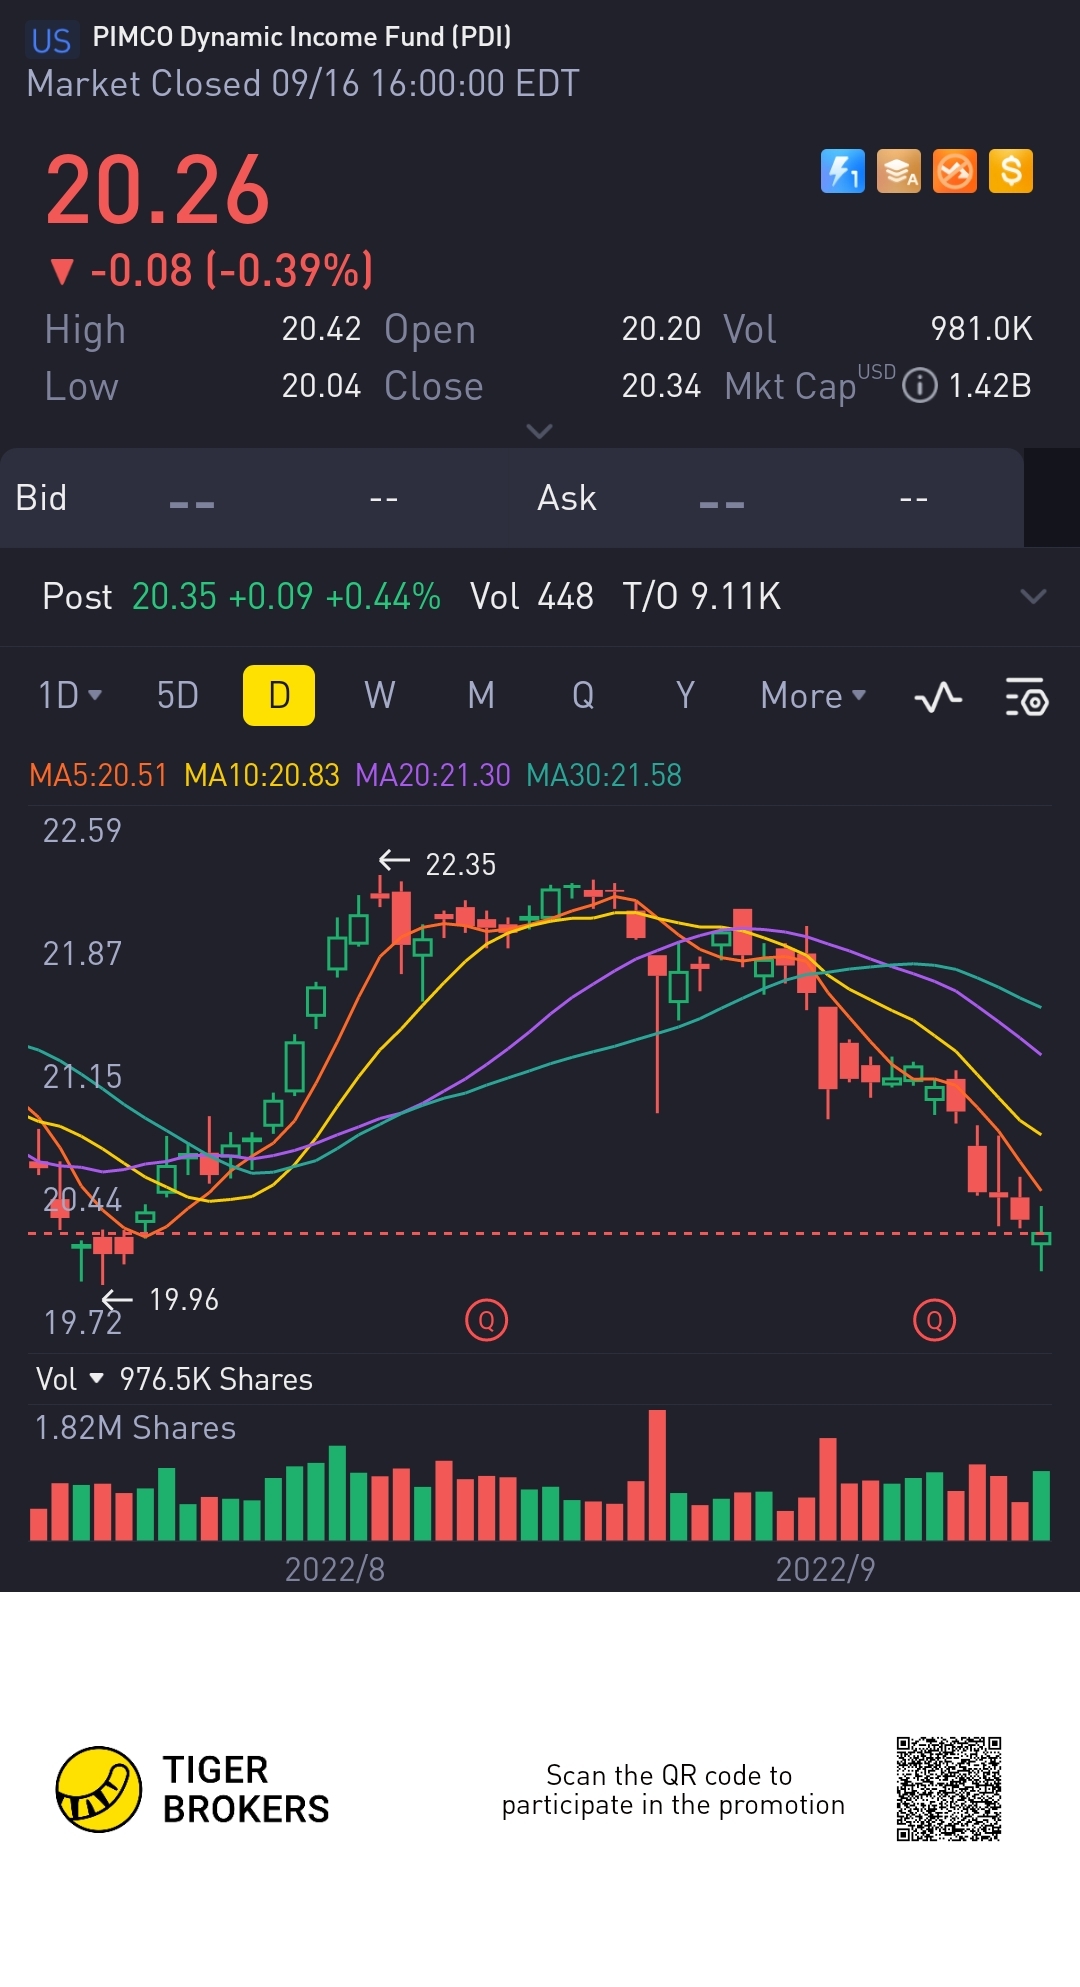Screen dimensions: 1080x1987
Task: Tap the Tiger Brokers logo
Action: point(193,1790)
